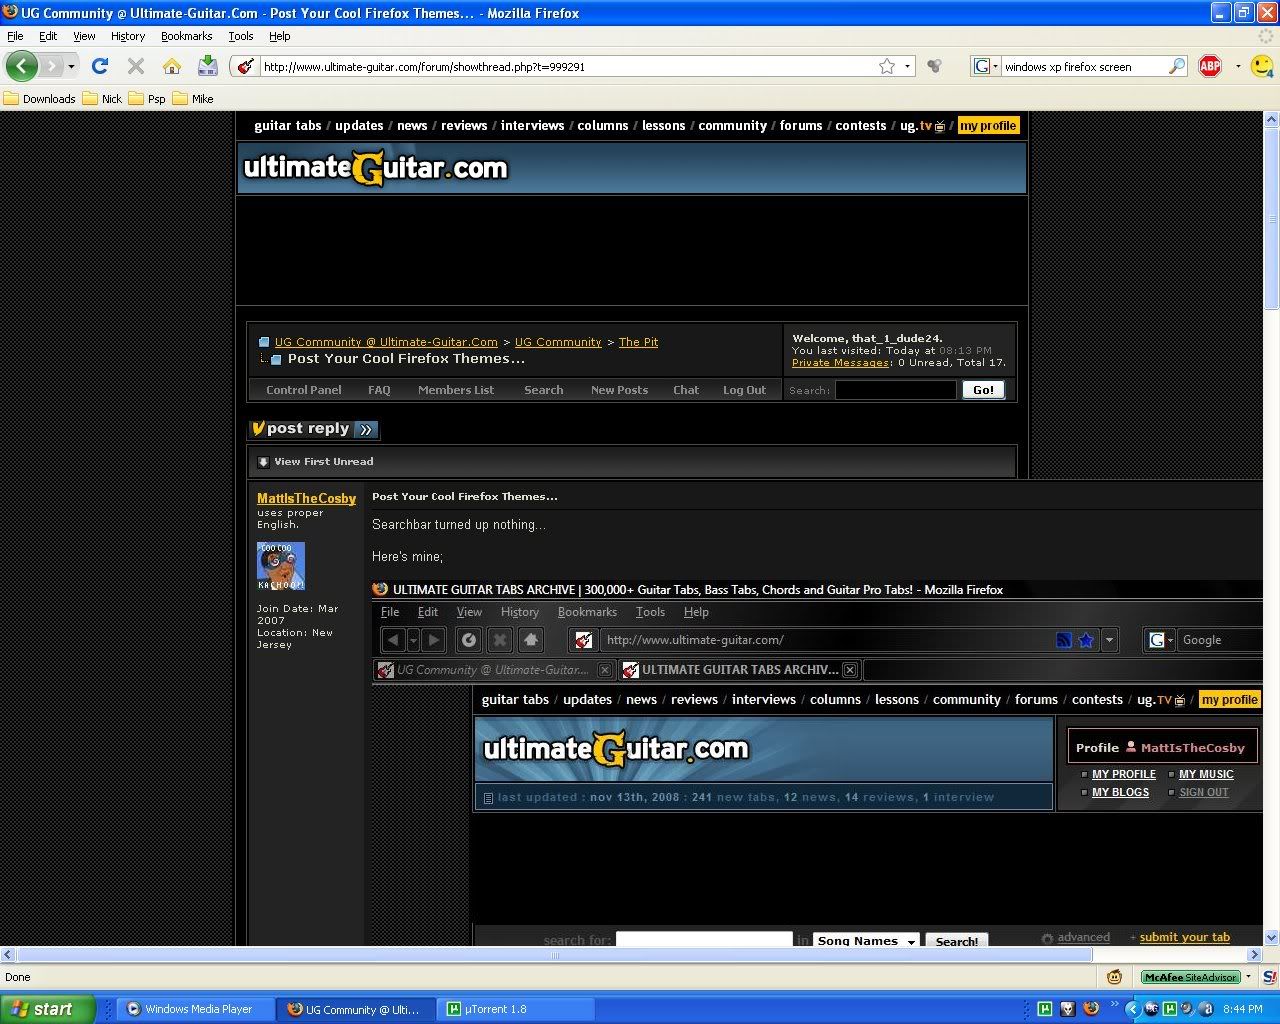Open the MattIsTheCosby username link
This screenshot has width=1280, height=1024.
coord(306,498)
